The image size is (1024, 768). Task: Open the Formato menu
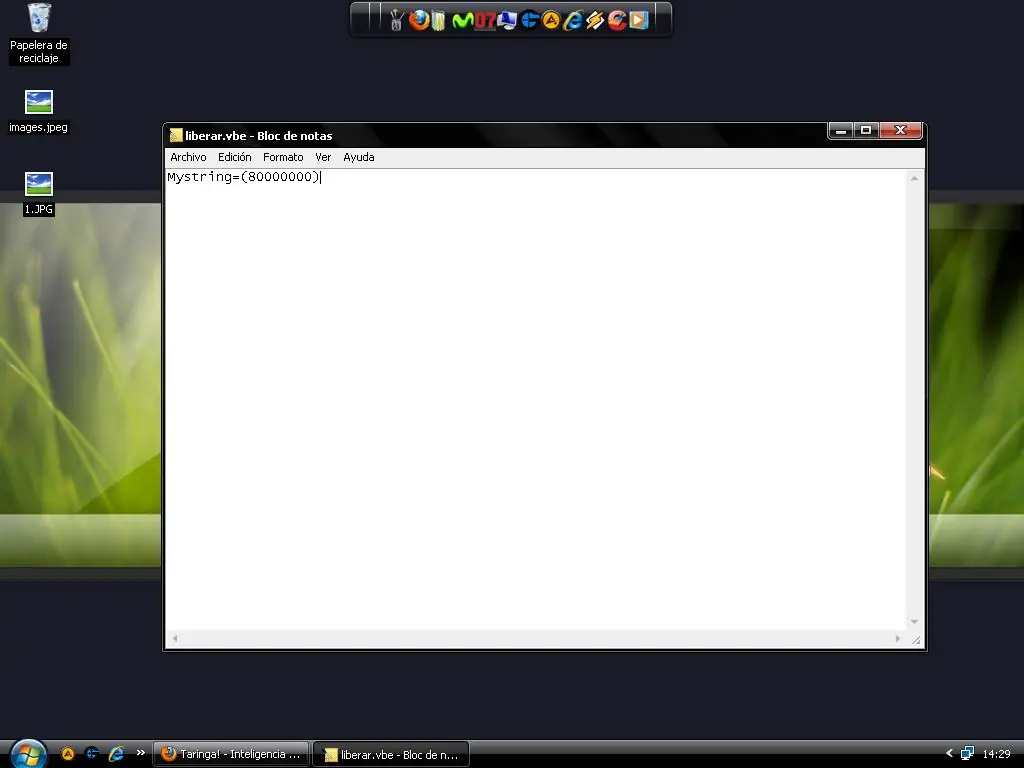pos(283,157)
